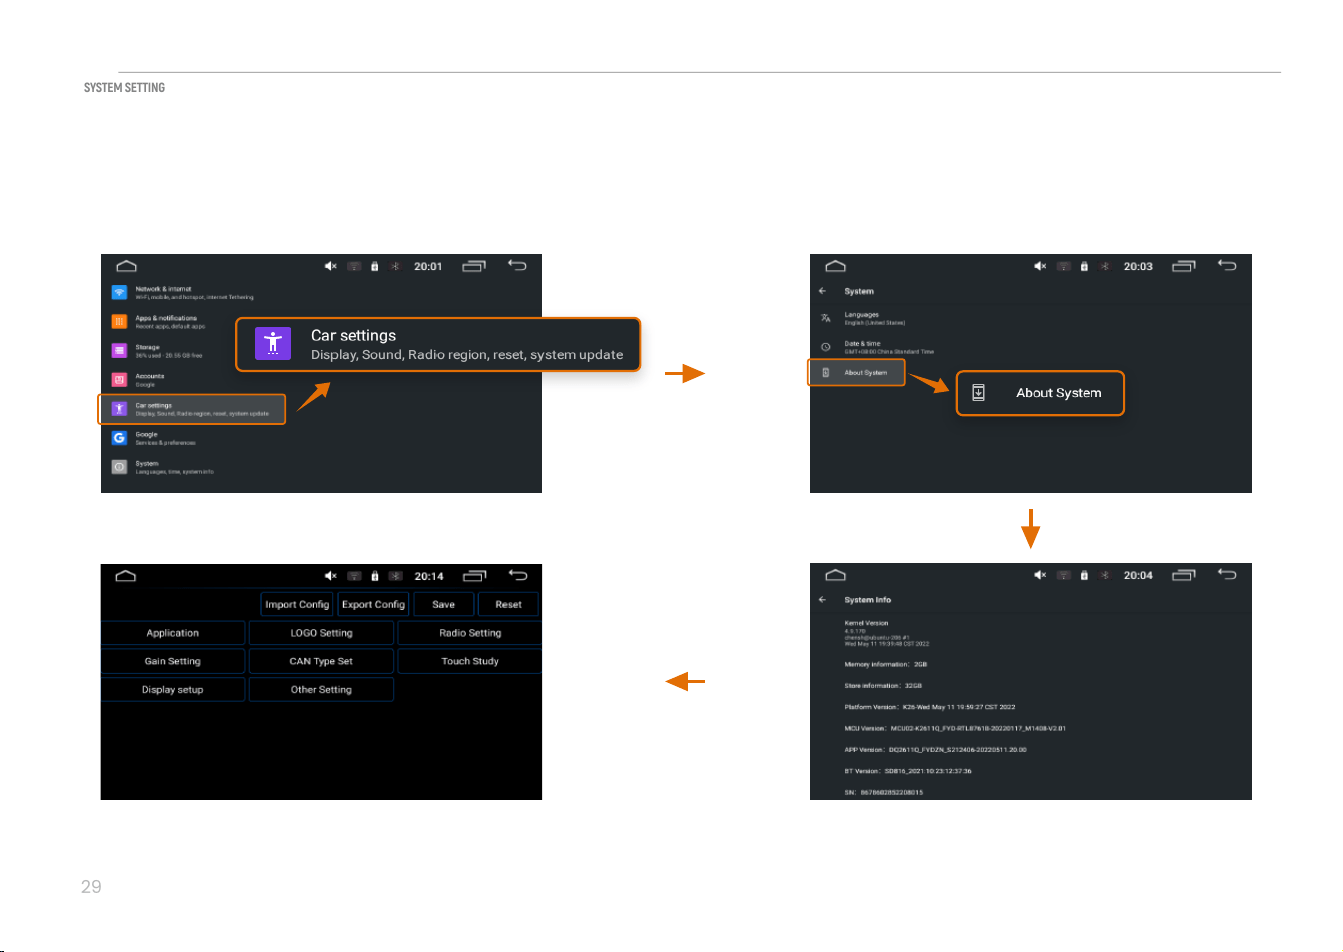This screenshot has height=952, width=1343.
Task: Click the Export Config button
Action: point(373,604)
